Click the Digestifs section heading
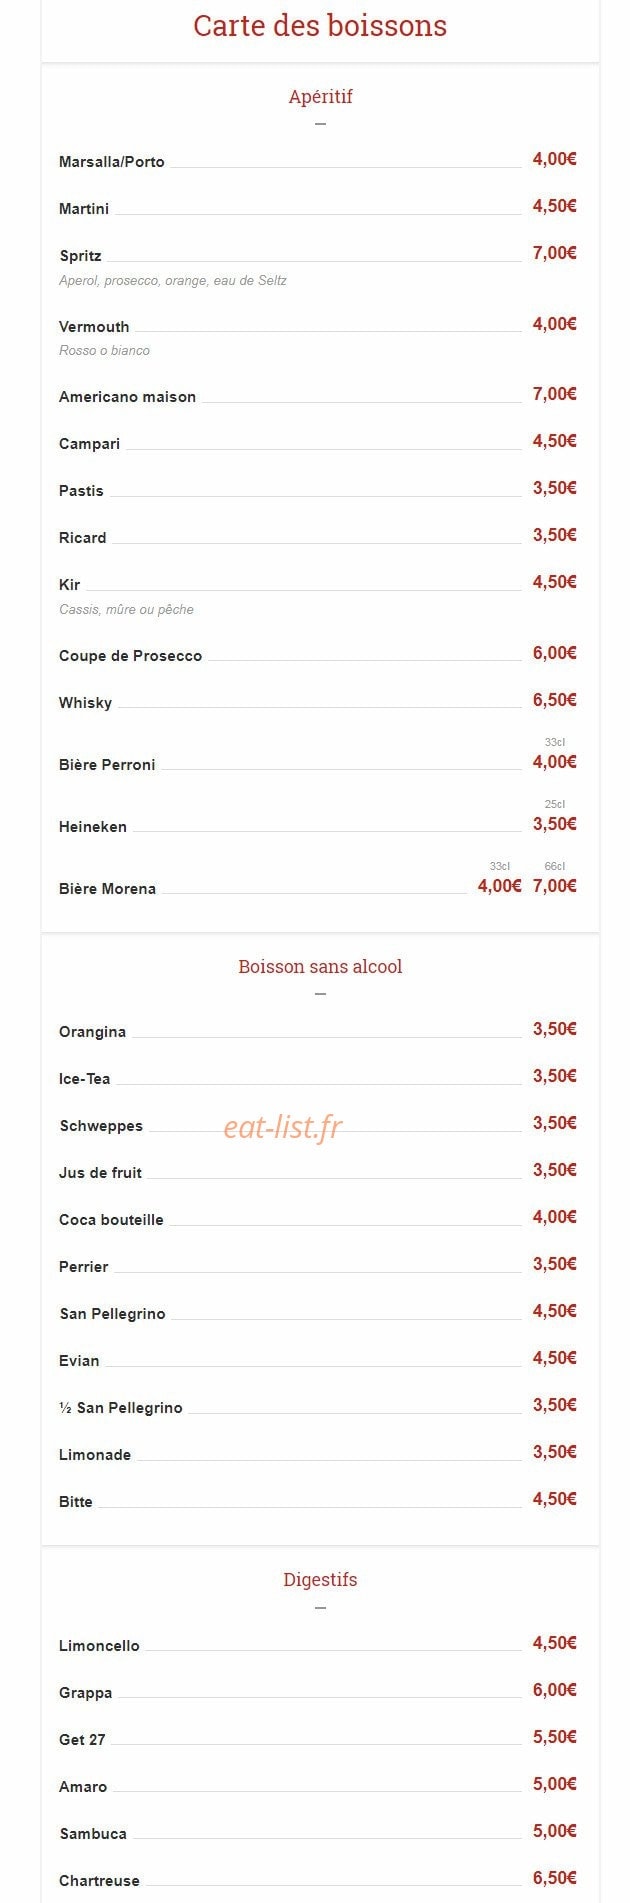The width and height of the screenshot is (630, 1903). coord(320,1580)
